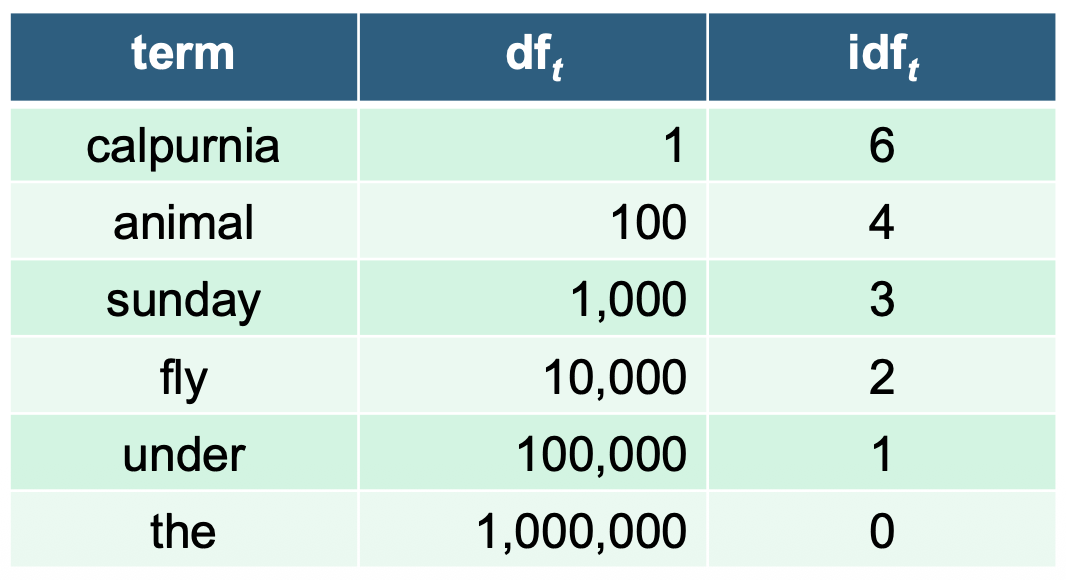Click the 'term' column header
Screen dimensions: 1066x580
(x=183, y=54)
